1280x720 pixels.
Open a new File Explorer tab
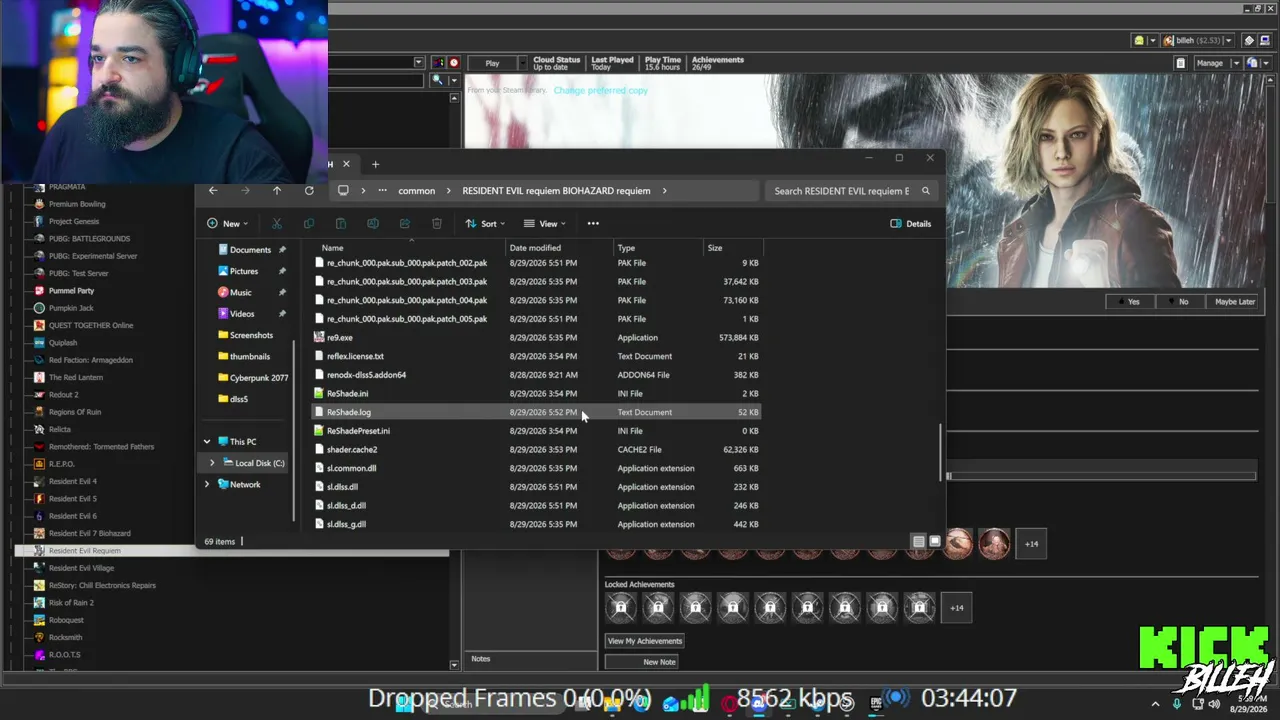375,164
